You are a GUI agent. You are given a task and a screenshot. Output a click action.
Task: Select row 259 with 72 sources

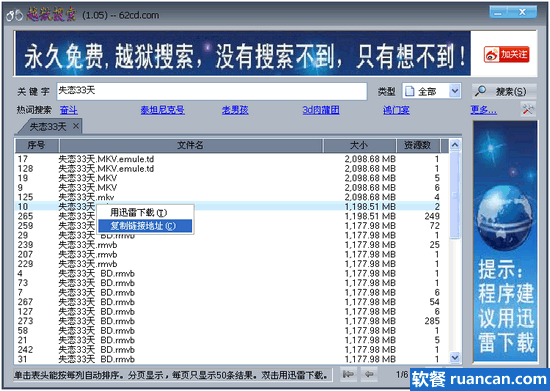232,225
